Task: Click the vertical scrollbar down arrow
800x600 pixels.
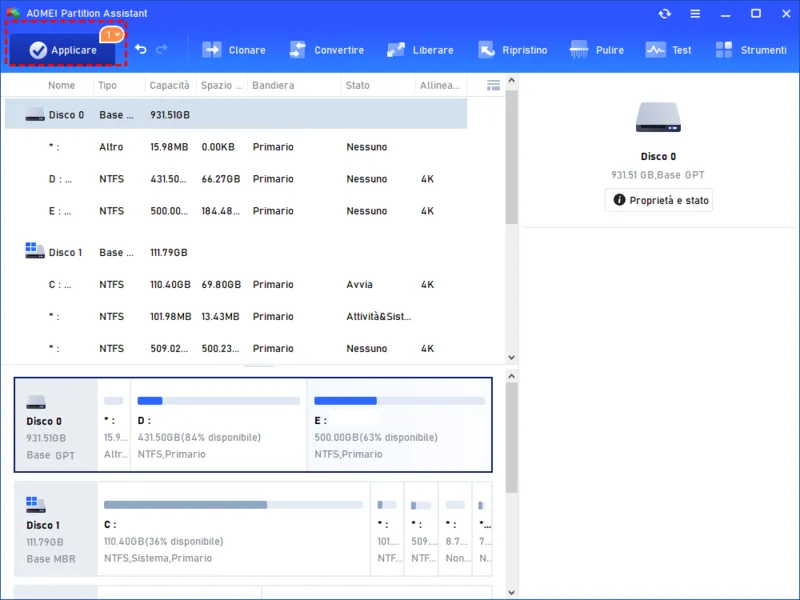Action: click(x=512, y=357)
